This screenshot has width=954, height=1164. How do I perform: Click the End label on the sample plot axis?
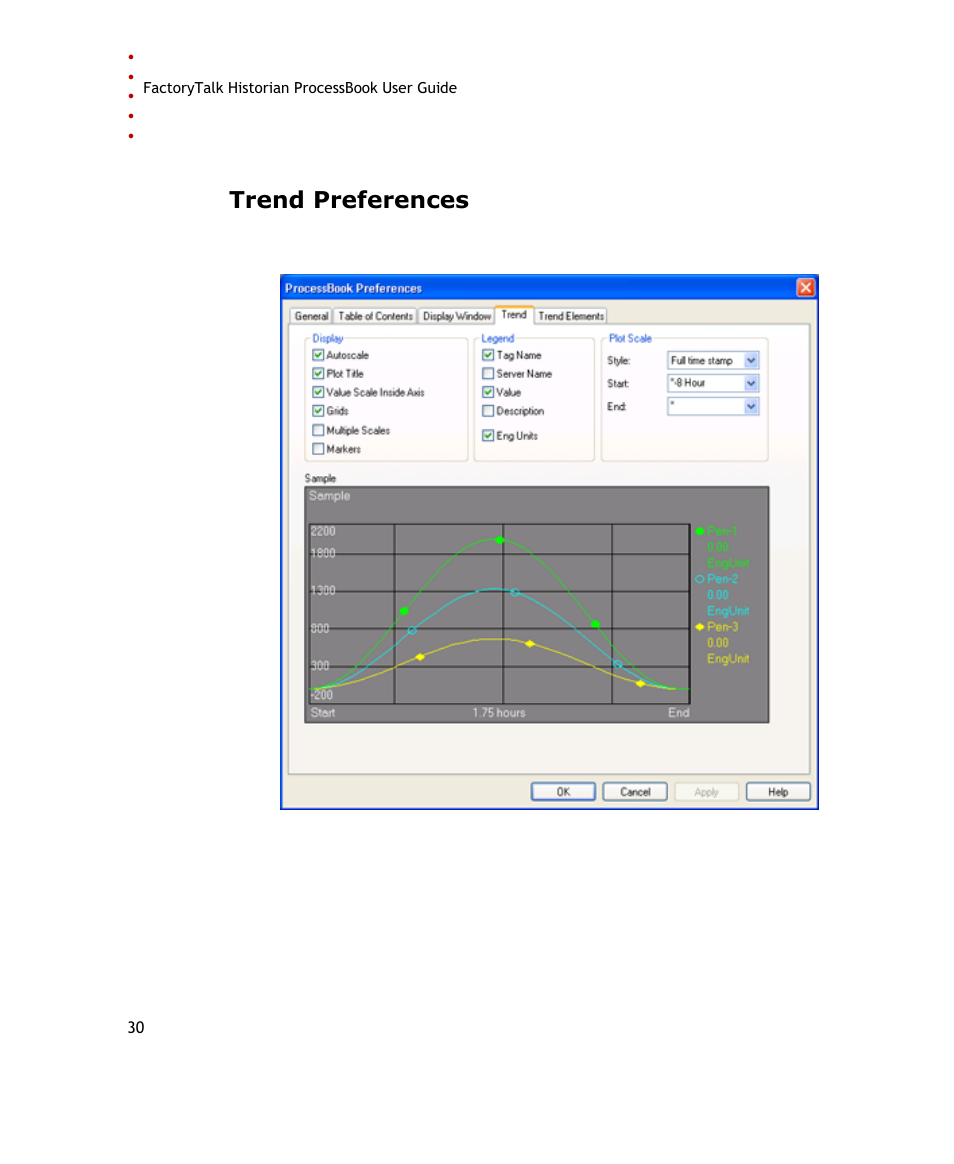(679, 713)
